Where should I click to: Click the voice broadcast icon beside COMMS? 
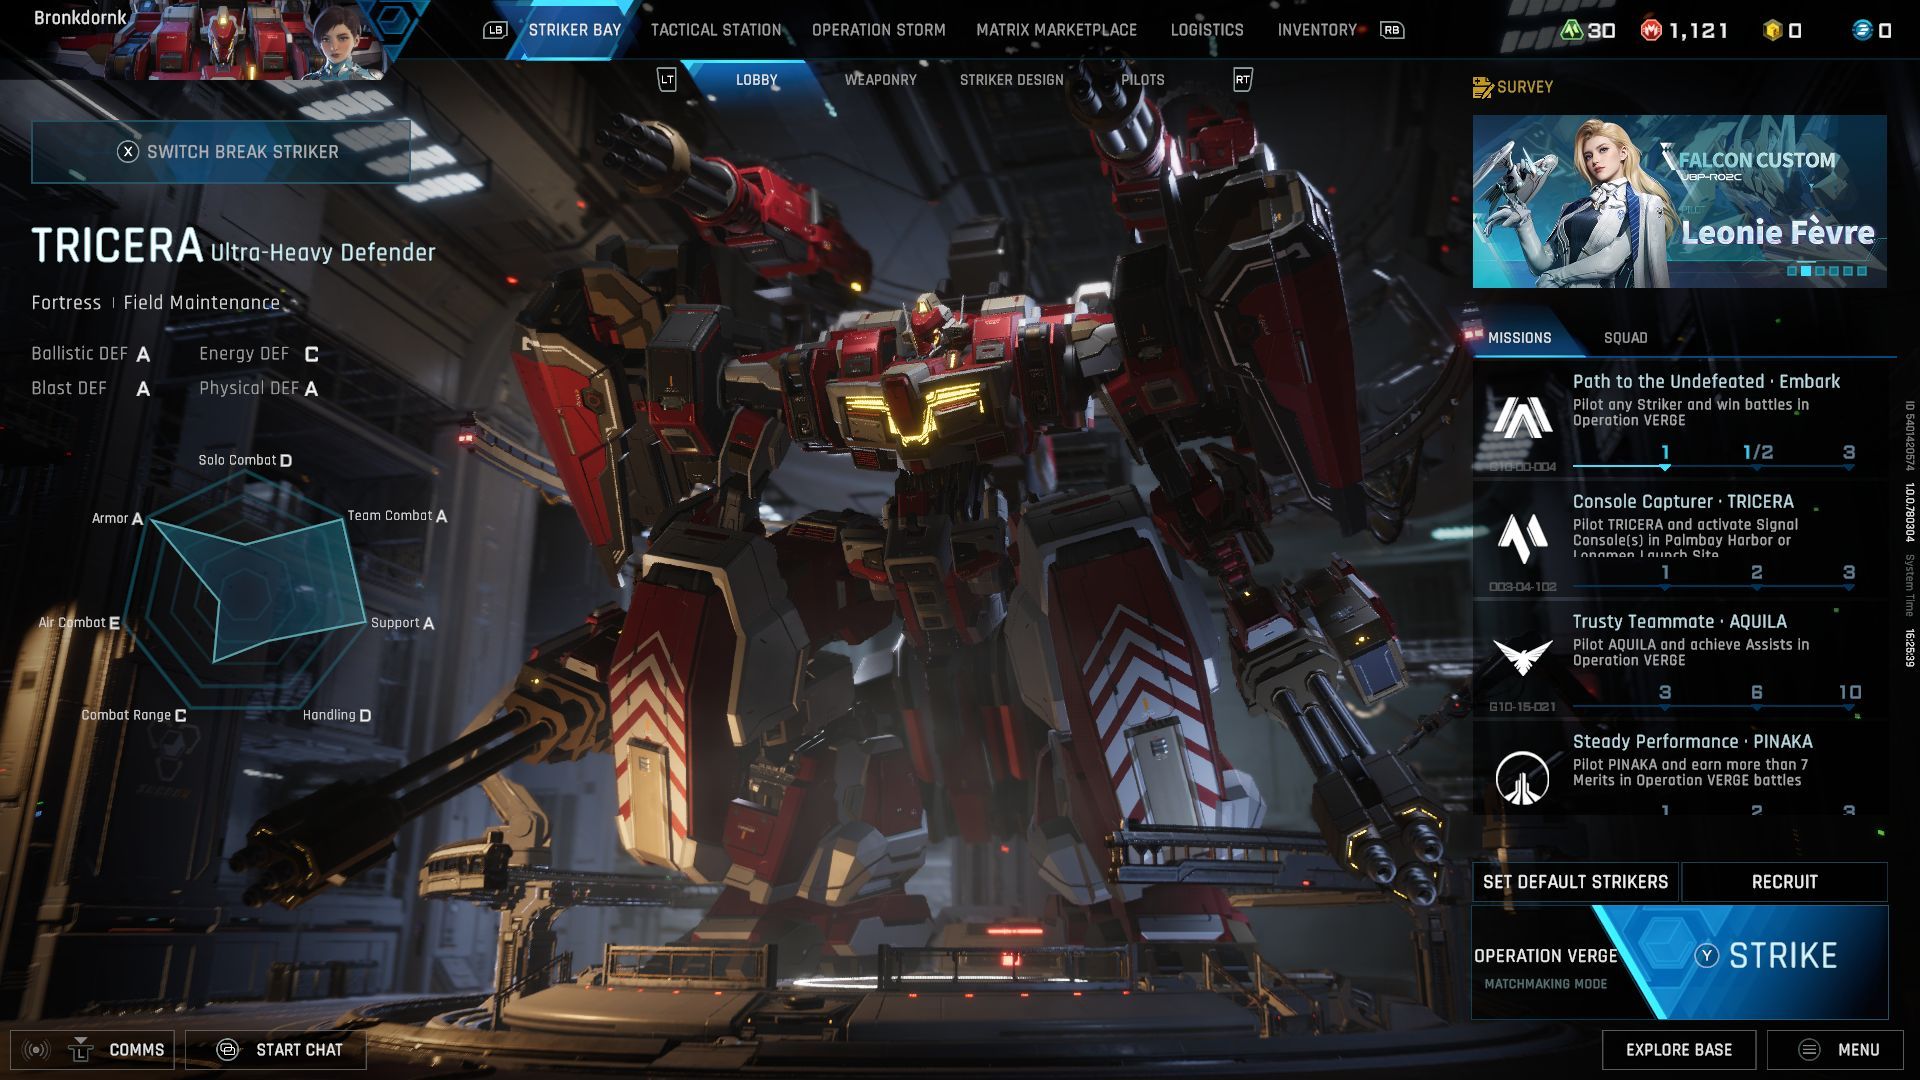point(38,1050)
